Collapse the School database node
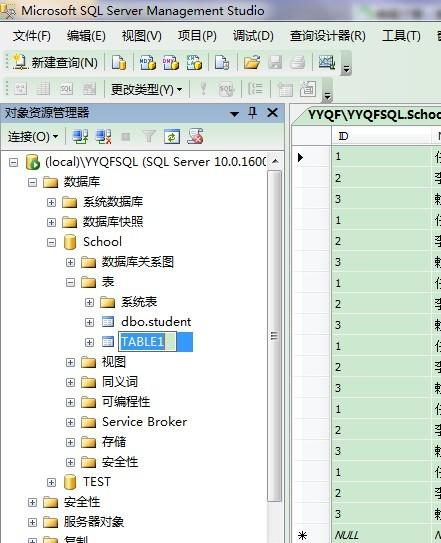441x543 pixels. [51, 242]
